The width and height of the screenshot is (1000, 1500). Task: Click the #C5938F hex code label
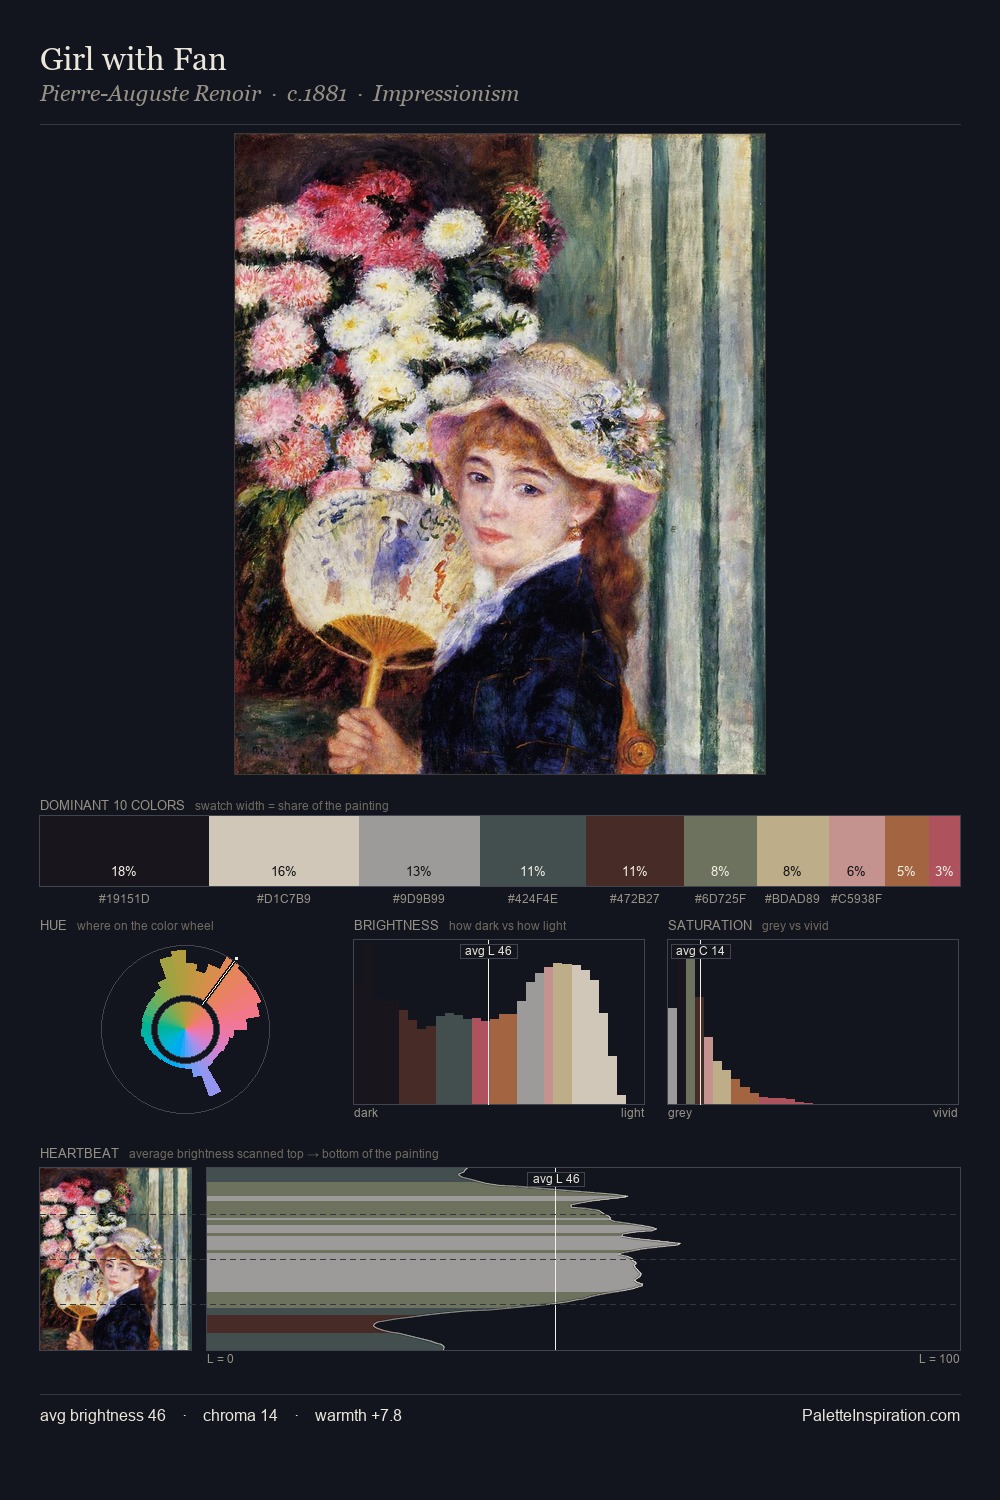coord(856,899)
